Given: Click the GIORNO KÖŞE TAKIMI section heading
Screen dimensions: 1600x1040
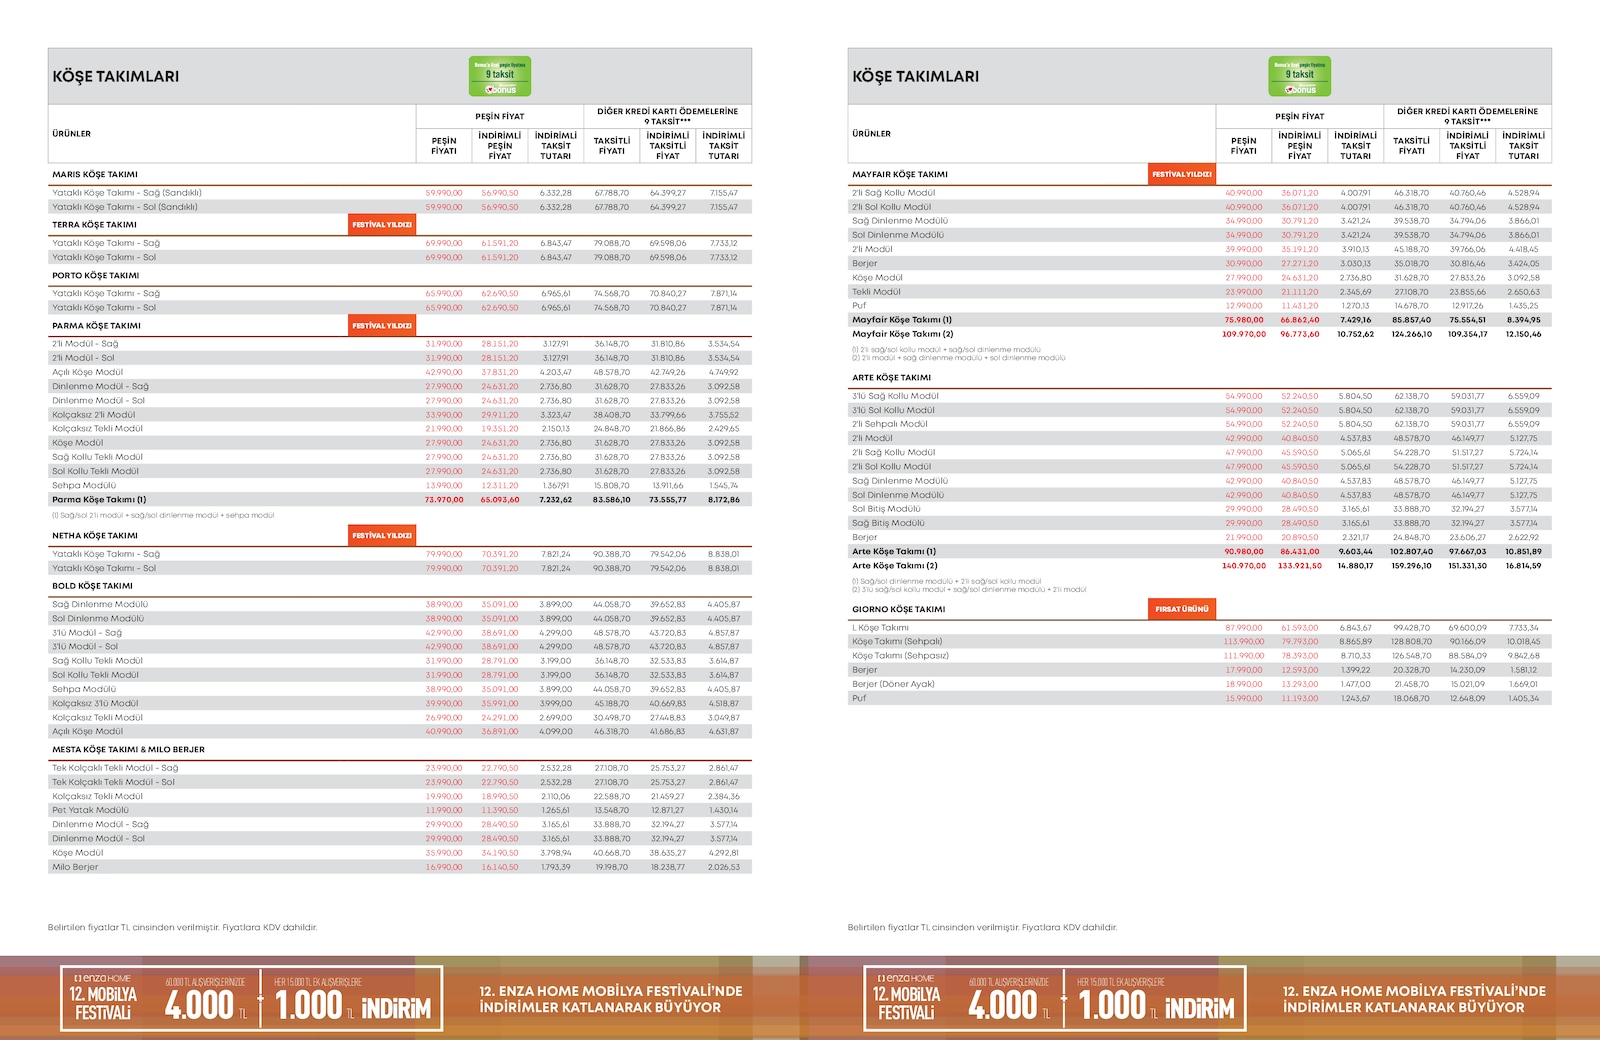Looking at the screenshot, I should [x=898, y=609].
